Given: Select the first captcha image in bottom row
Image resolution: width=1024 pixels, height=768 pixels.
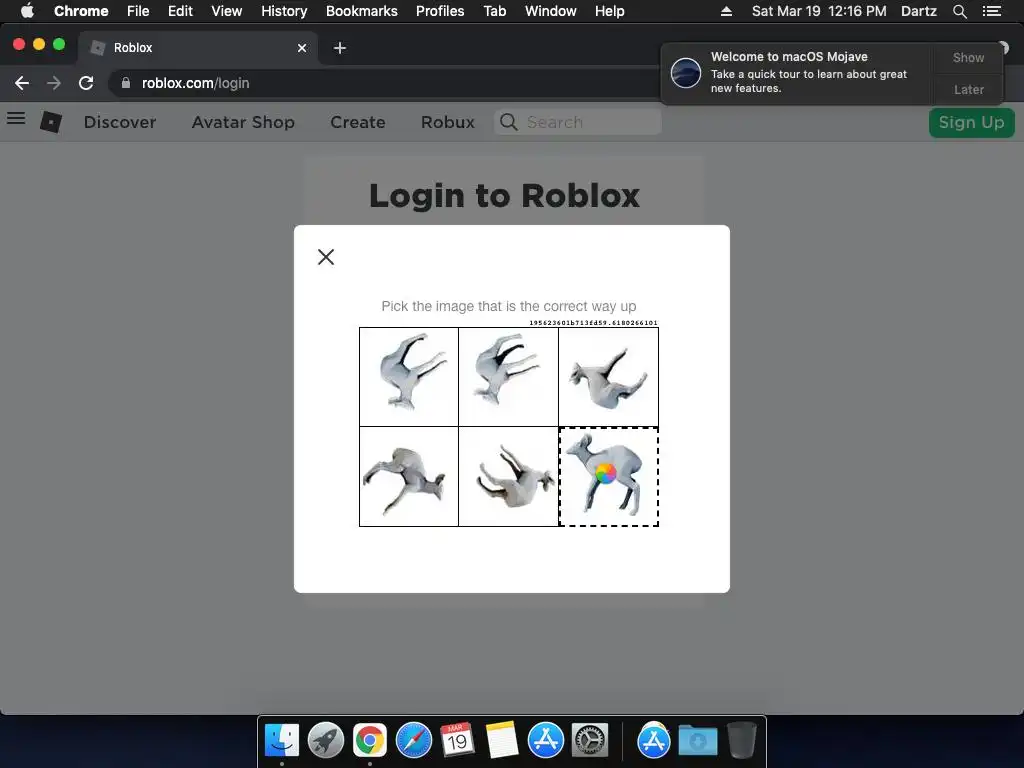Looking at the screenshot, I should (409, 477).
